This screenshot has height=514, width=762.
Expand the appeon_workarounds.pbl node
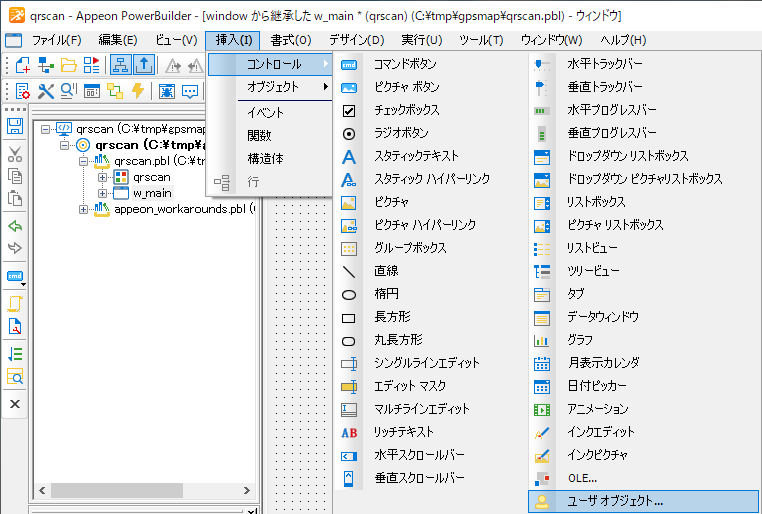(83, 209)
